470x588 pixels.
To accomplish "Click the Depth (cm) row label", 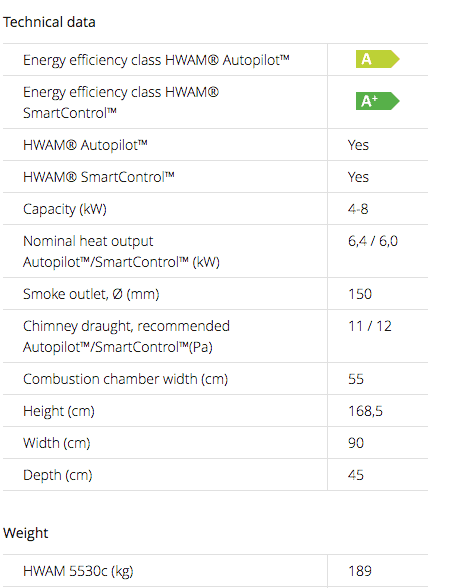I will [x=58, y=475].
